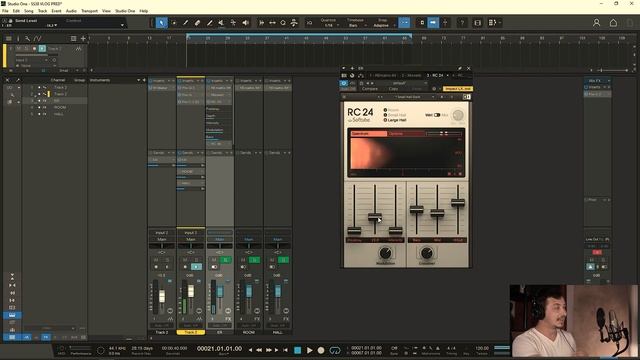640x360 pixels.
Task: Select the Small Hall program in RC 24
Action: pos(395,115)
